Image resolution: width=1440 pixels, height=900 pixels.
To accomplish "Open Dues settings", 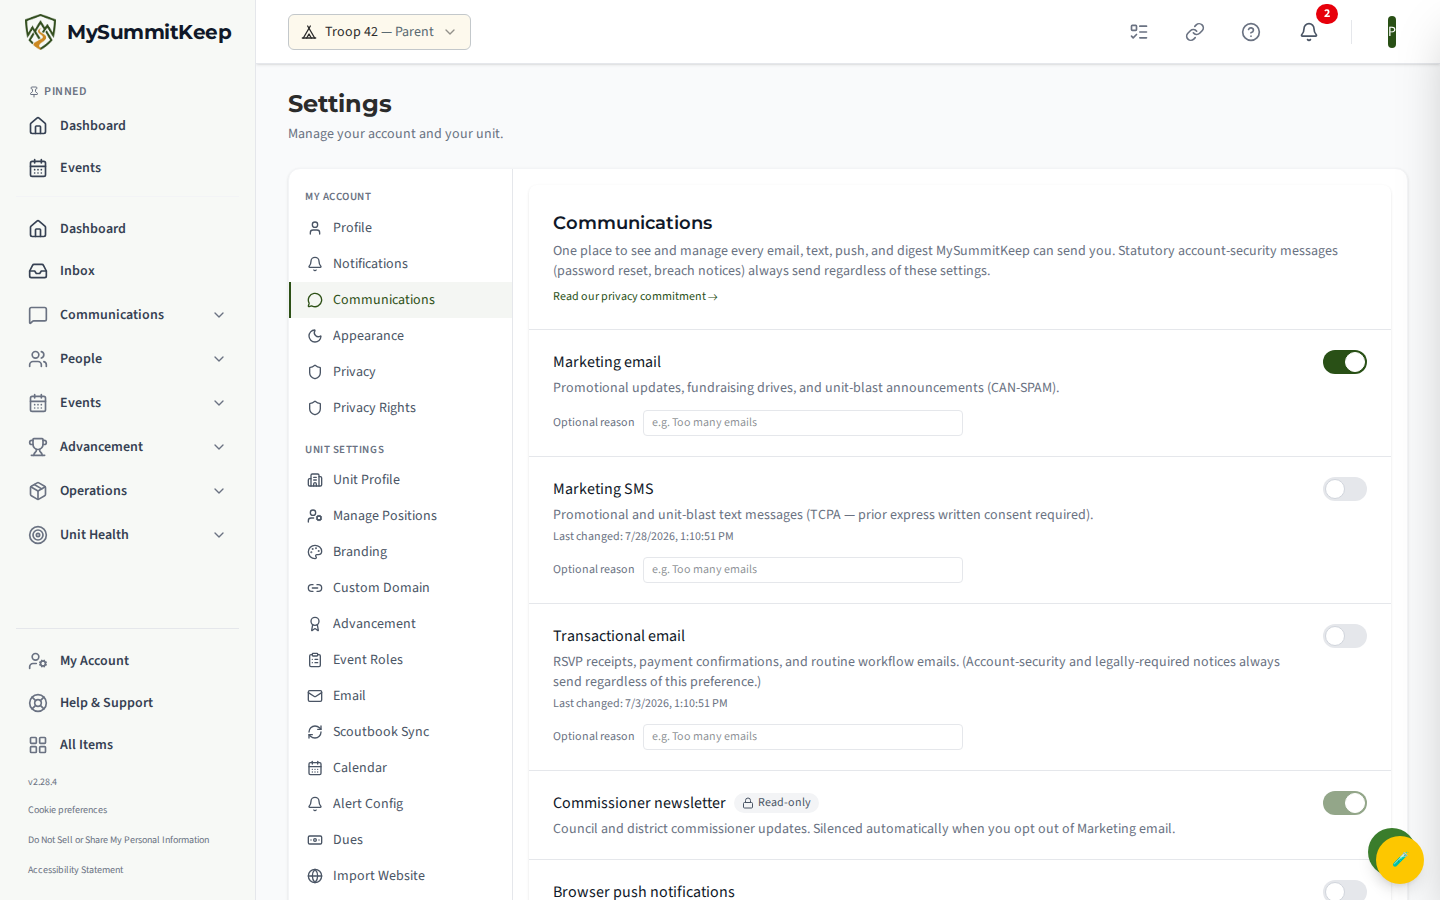I will tap(401, 839).
